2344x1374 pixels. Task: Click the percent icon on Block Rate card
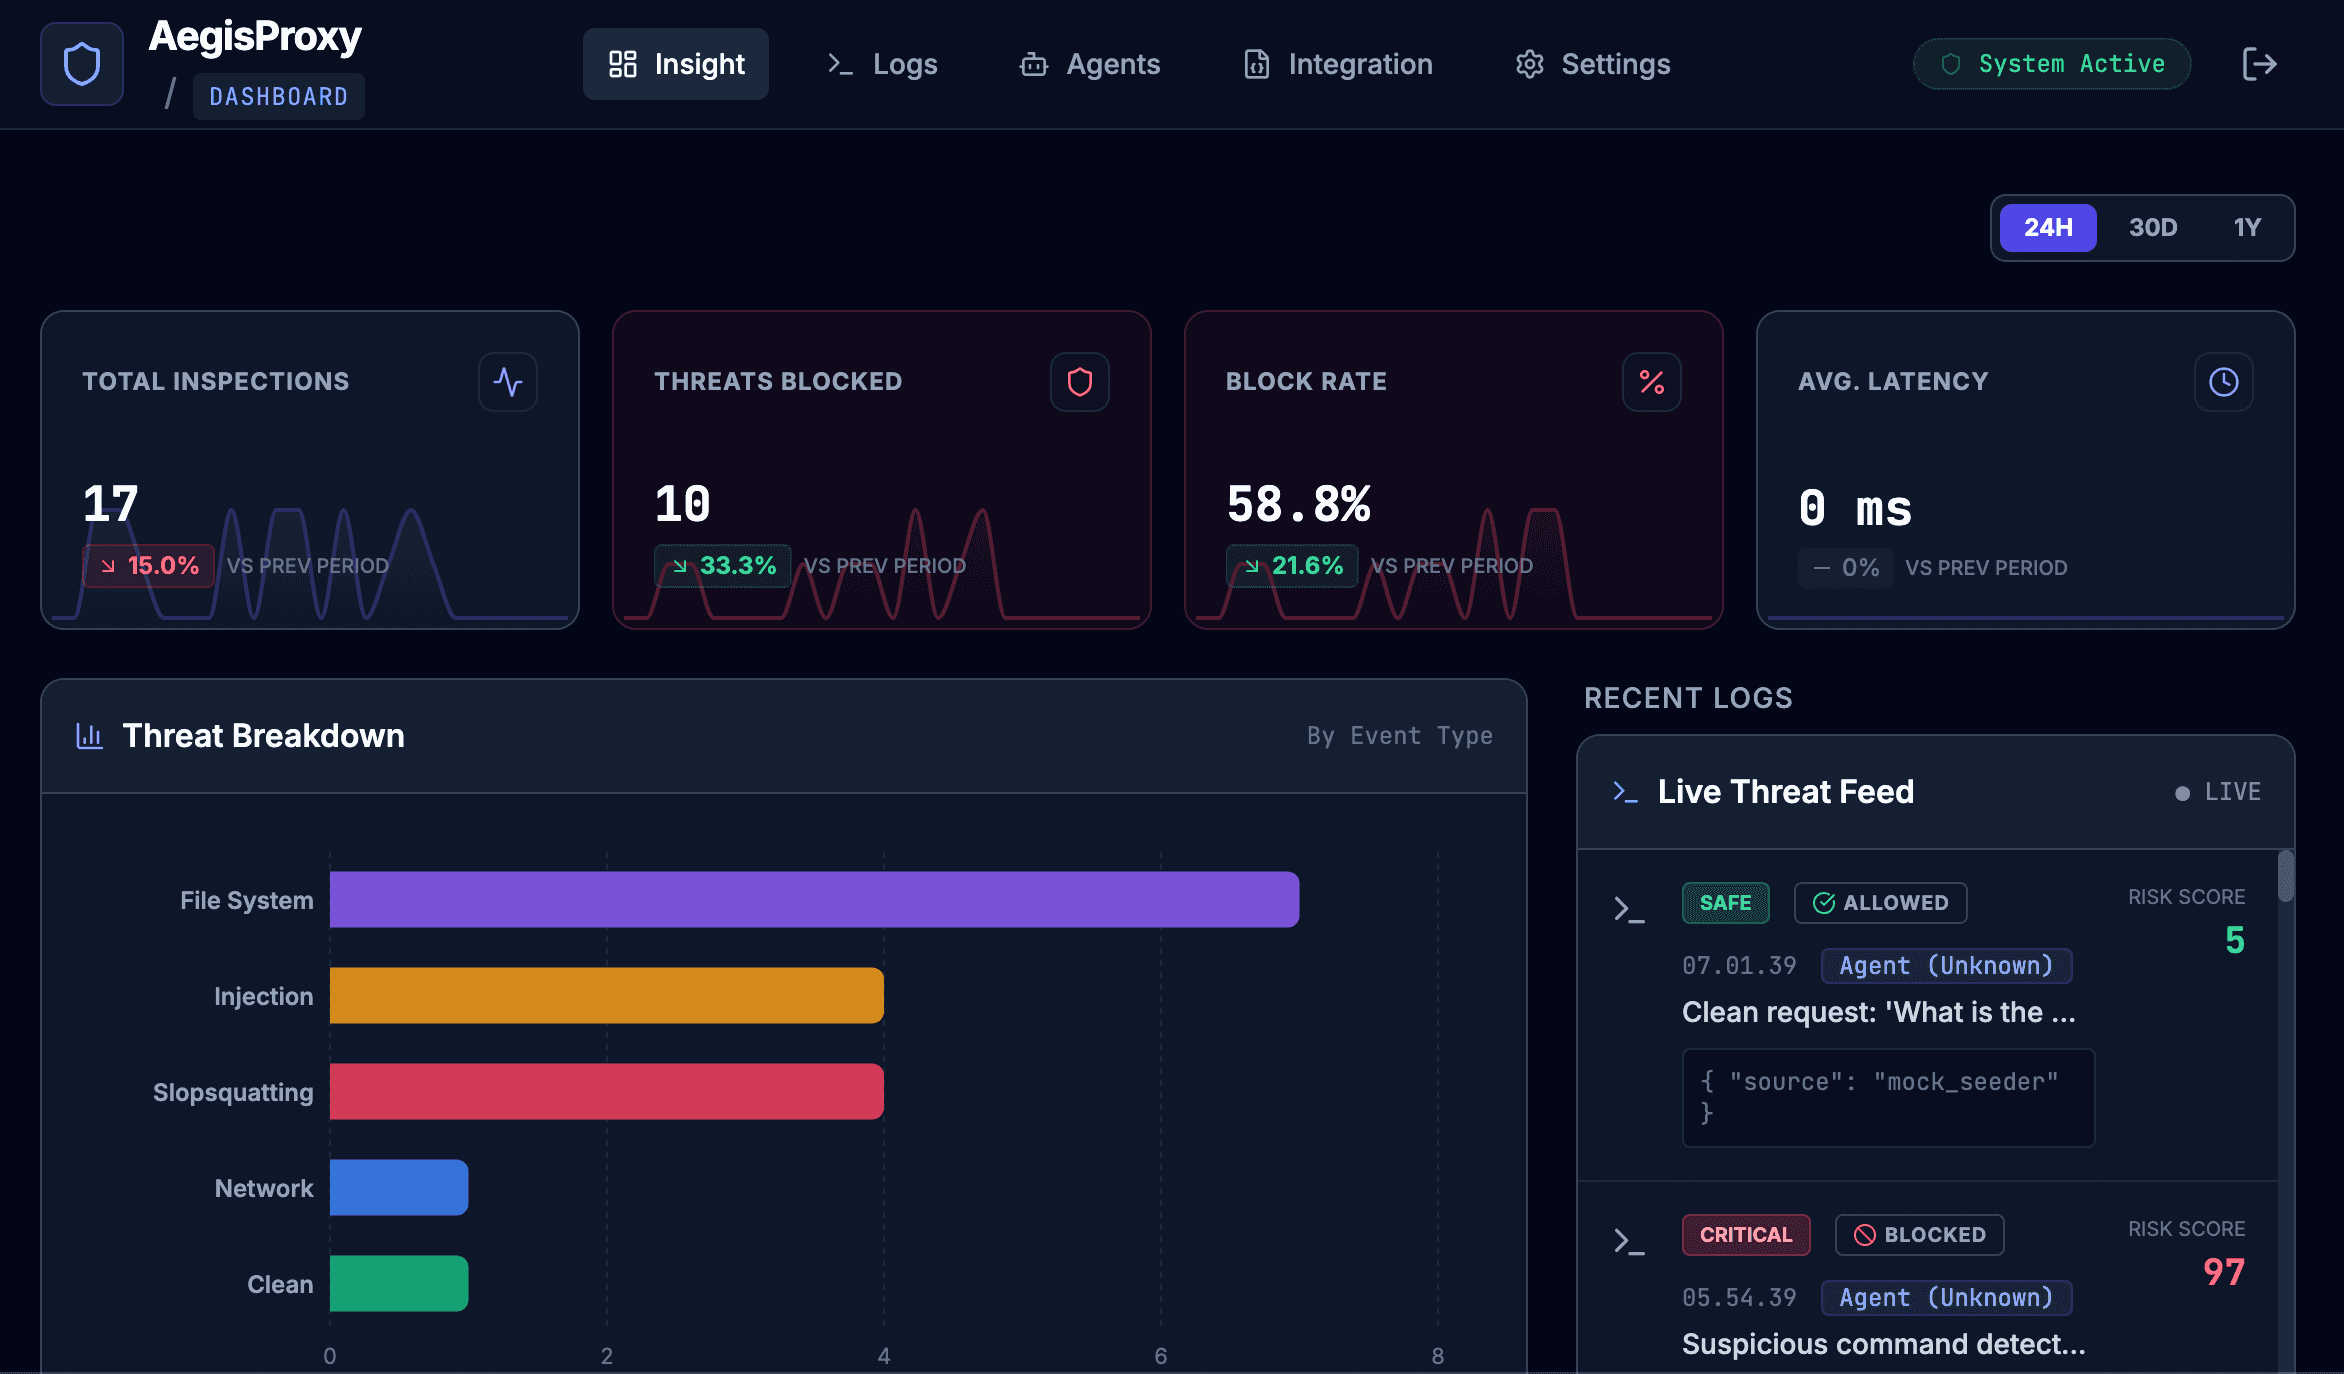click(1651, 382)
